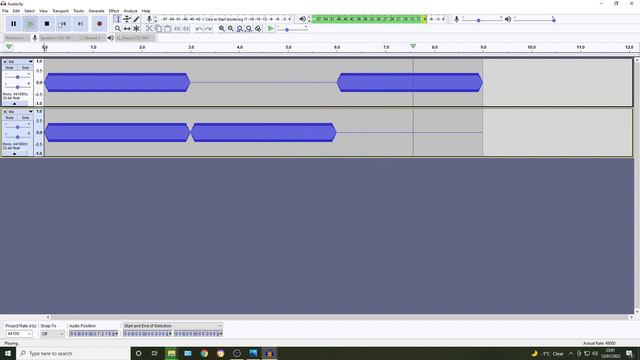Close the first track with its X
Image resolution: width=640 pixels, height=360 pixels.
point(5,62)
